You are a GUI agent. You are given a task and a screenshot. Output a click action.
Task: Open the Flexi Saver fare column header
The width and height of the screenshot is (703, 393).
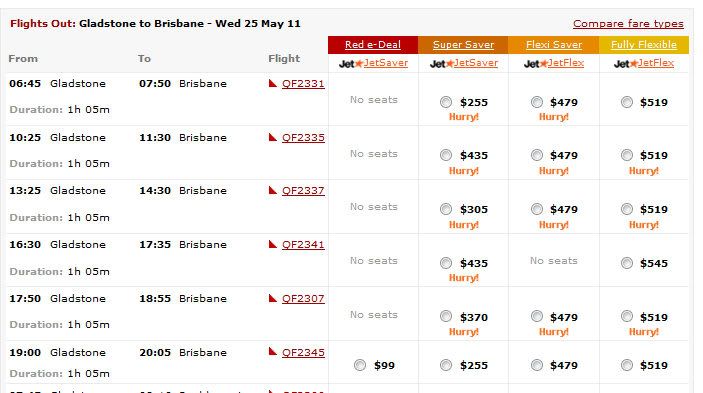554,45
